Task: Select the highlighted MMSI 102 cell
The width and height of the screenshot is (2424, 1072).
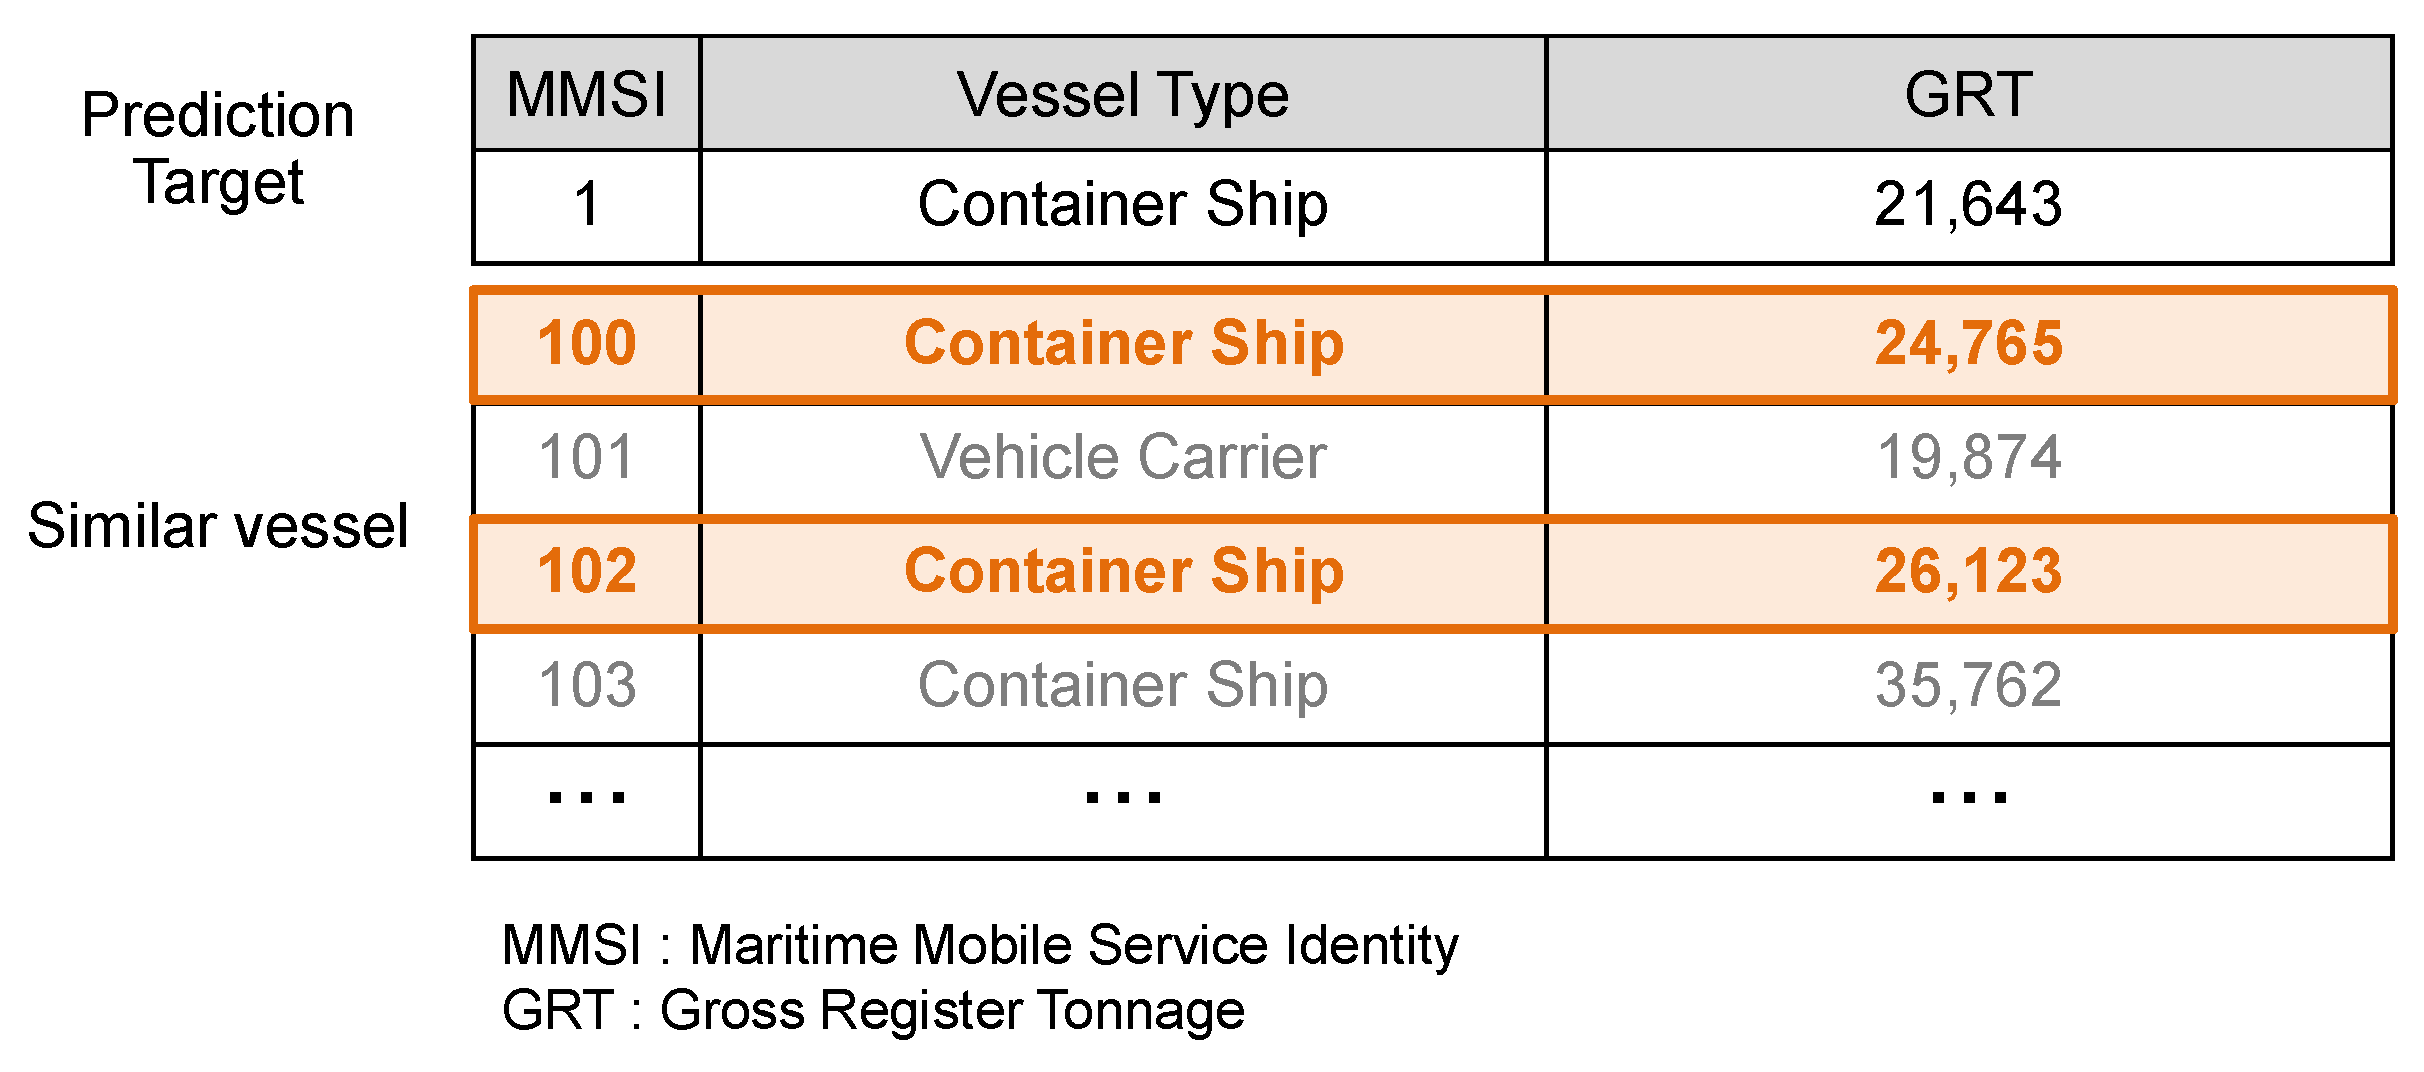Action: 586,571
